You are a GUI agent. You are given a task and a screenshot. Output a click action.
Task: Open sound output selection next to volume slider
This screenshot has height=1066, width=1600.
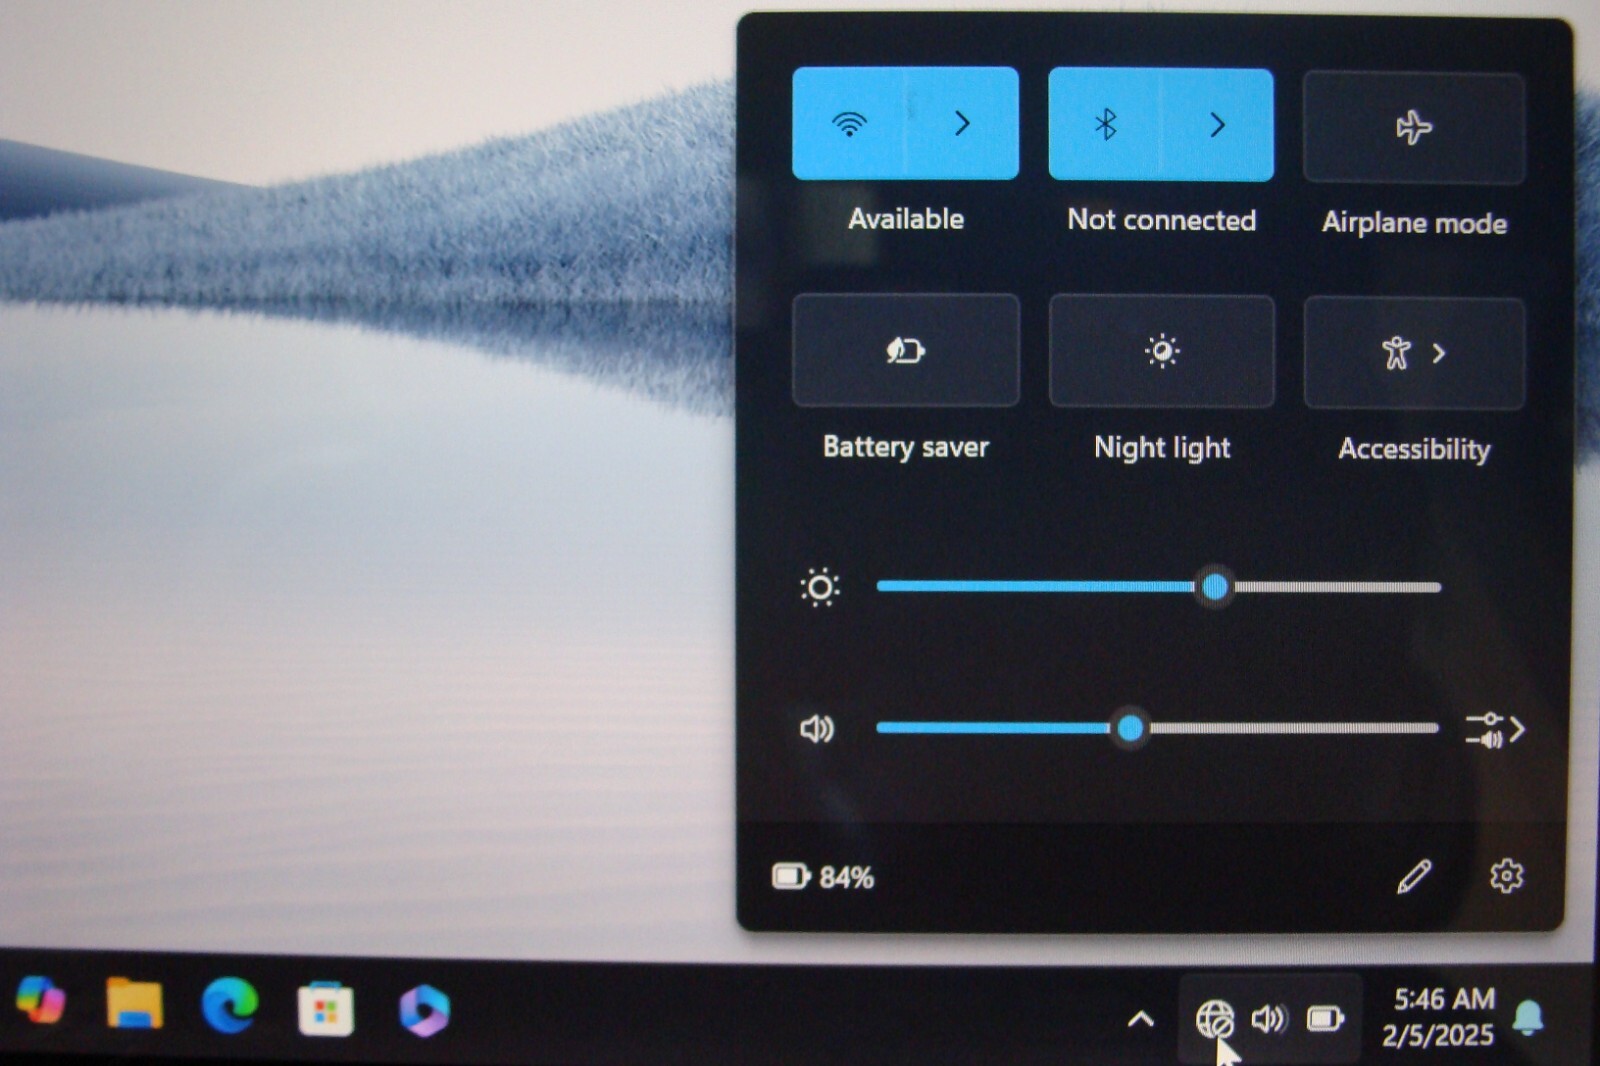point(1495,730)
